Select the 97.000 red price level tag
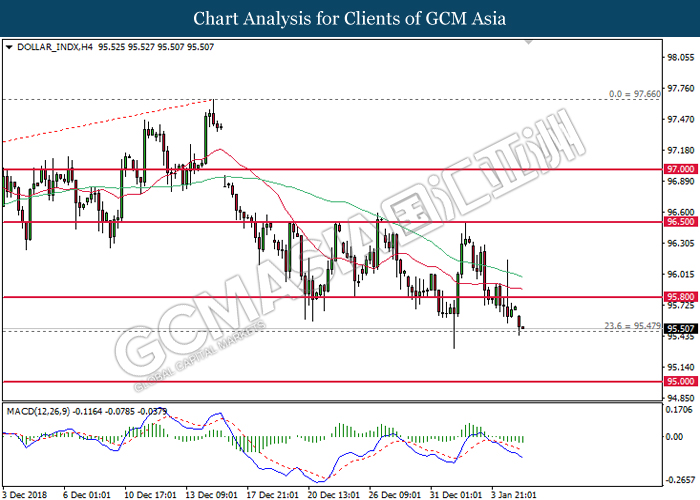This screenshot has height=500, width=700. pos(680,169)
